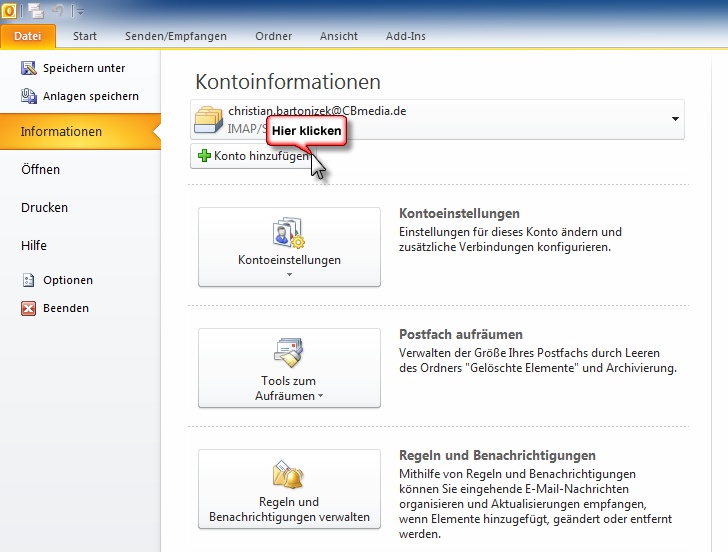Image resolution: width=728 pixels, height=552 pixels.
Task: Choose Öffnen in the left sidebar
Action: [x=41, y=170]
